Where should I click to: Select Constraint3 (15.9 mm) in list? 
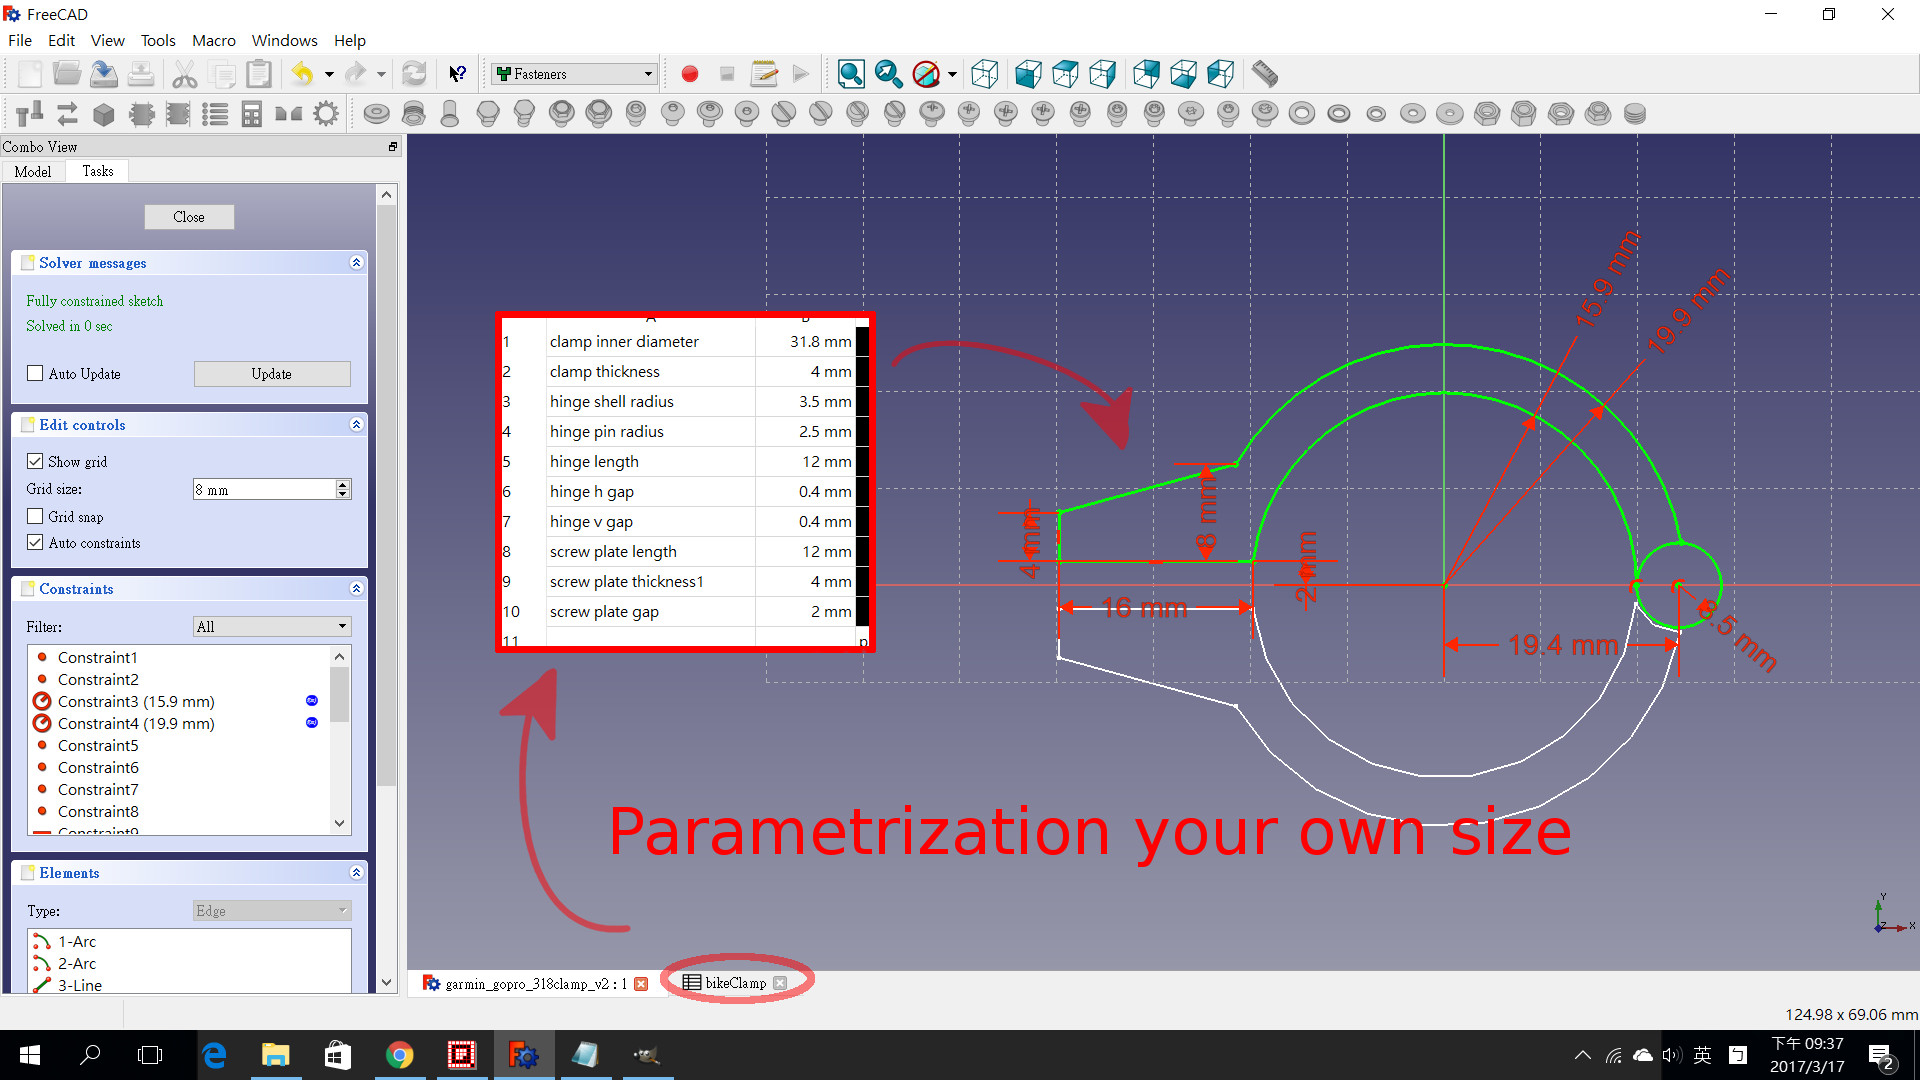178,702
